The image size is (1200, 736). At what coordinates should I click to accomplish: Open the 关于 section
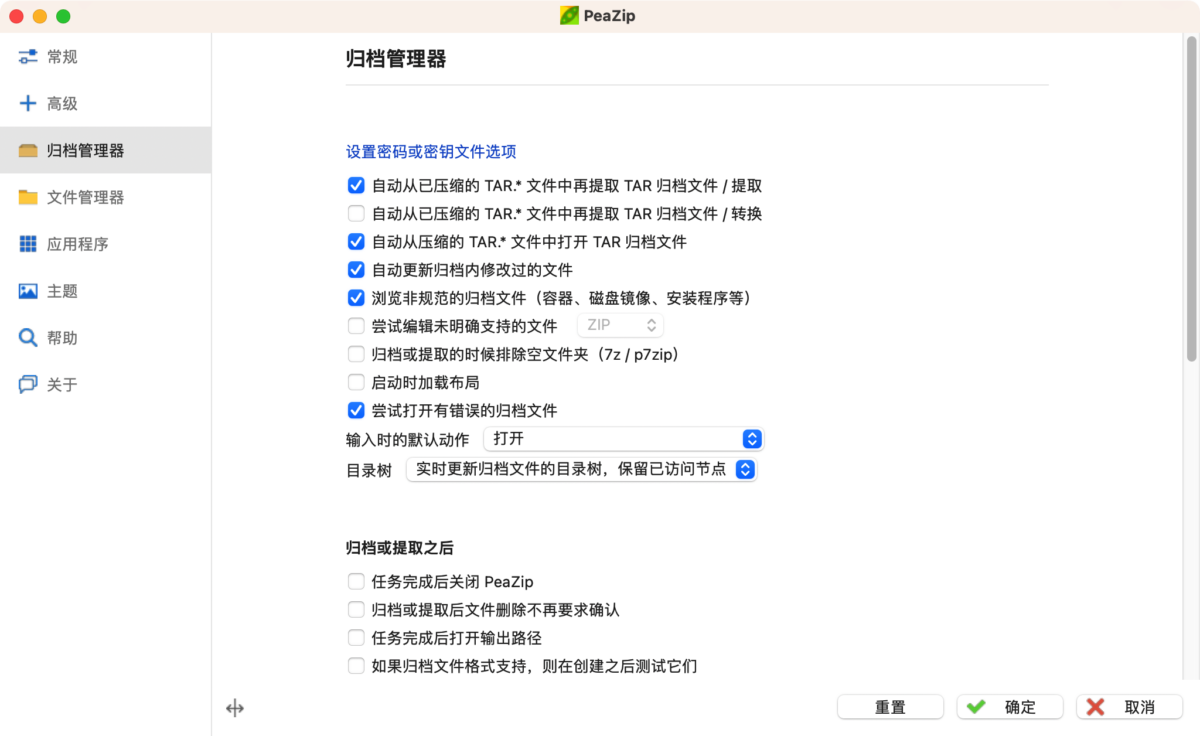coord(105,385)
